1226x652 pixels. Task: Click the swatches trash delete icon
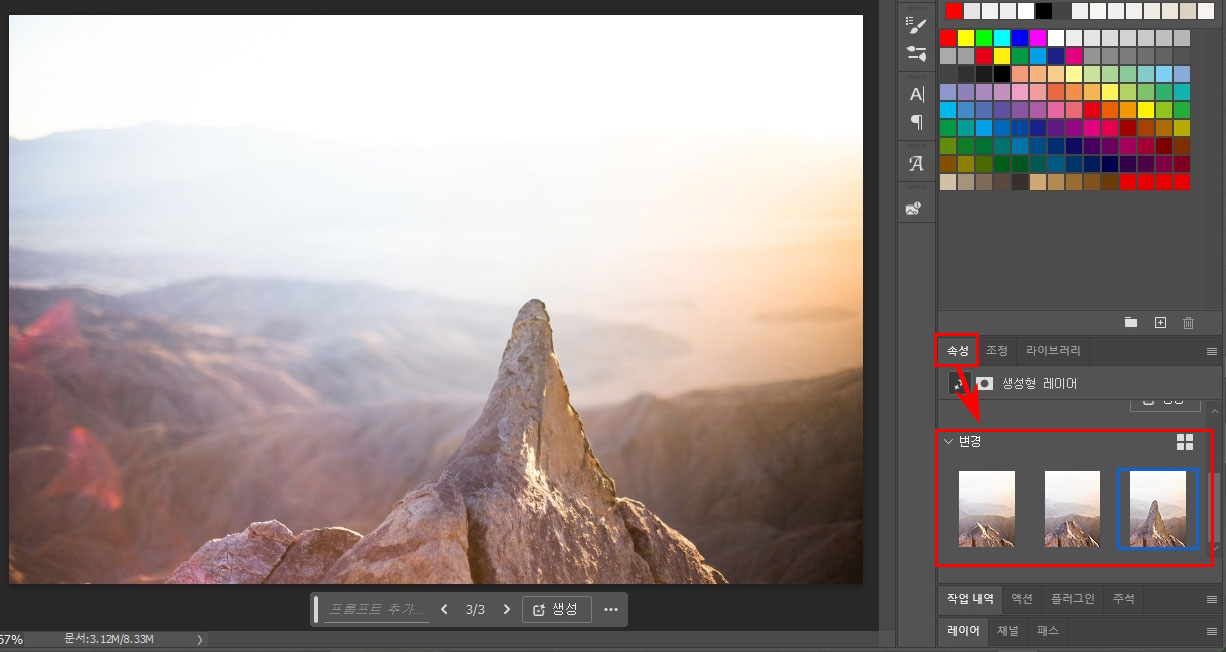click(x=1189, y=322)
